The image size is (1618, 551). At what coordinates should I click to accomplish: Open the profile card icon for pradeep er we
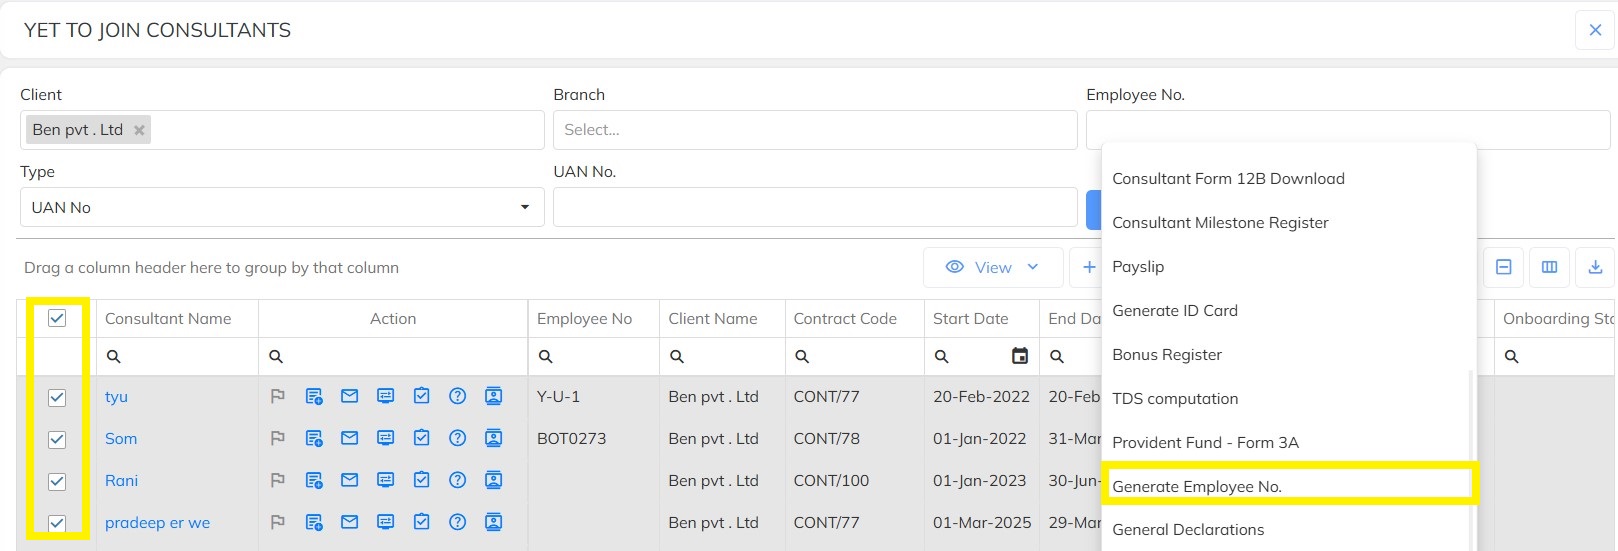pos(493,522)
